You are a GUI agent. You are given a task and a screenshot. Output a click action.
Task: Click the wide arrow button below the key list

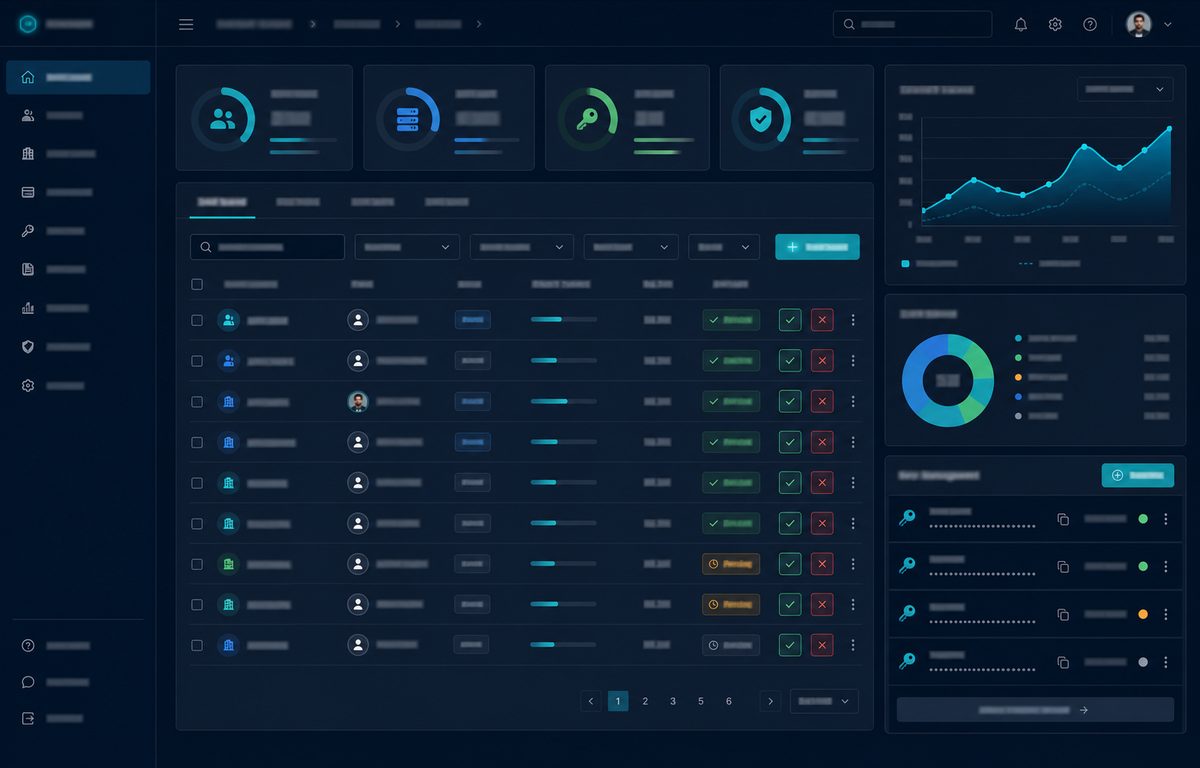(1035, 709)
